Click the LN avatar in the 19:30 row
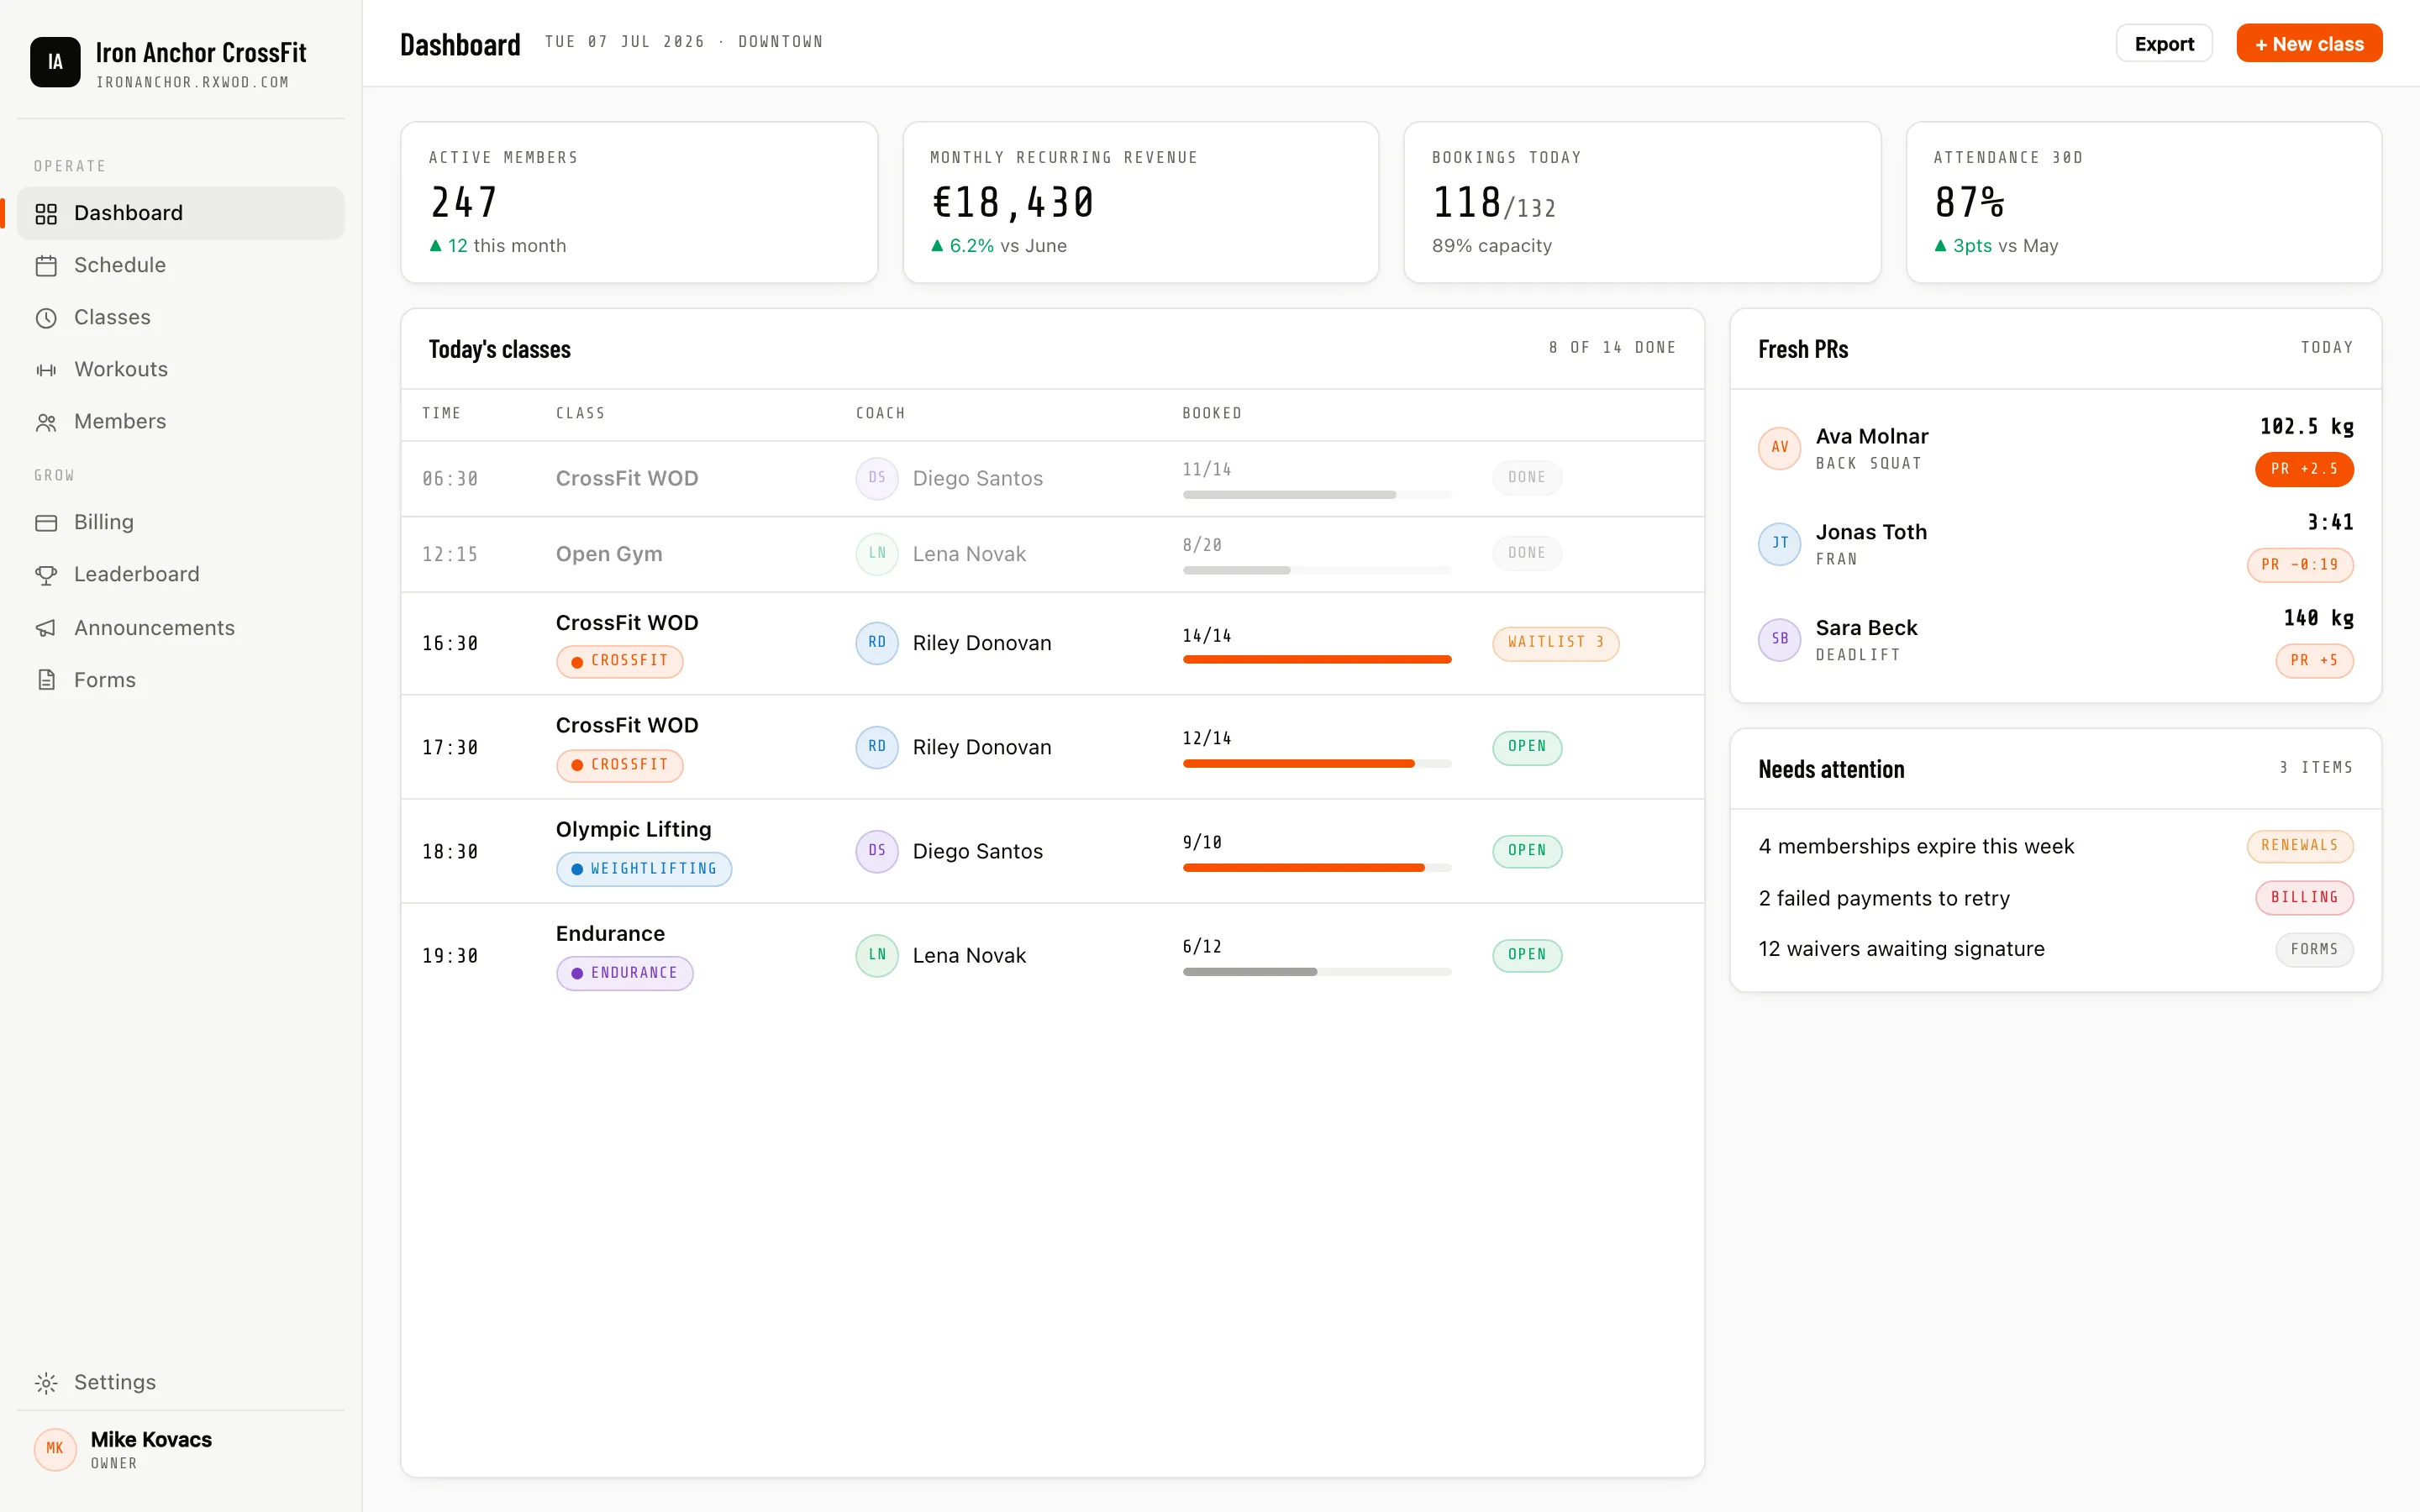 (876, 954)
